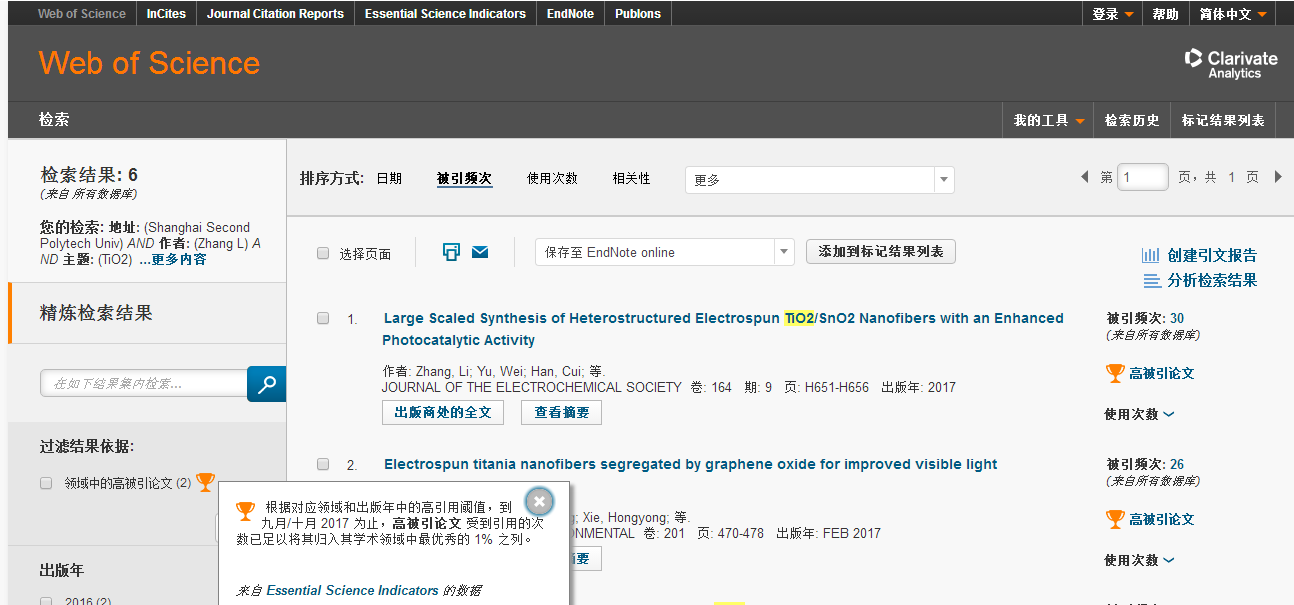Viewport: 1294px width, 605px height.
Task: Open Essential Science Indicators link in popup
Action: [352, 590]
